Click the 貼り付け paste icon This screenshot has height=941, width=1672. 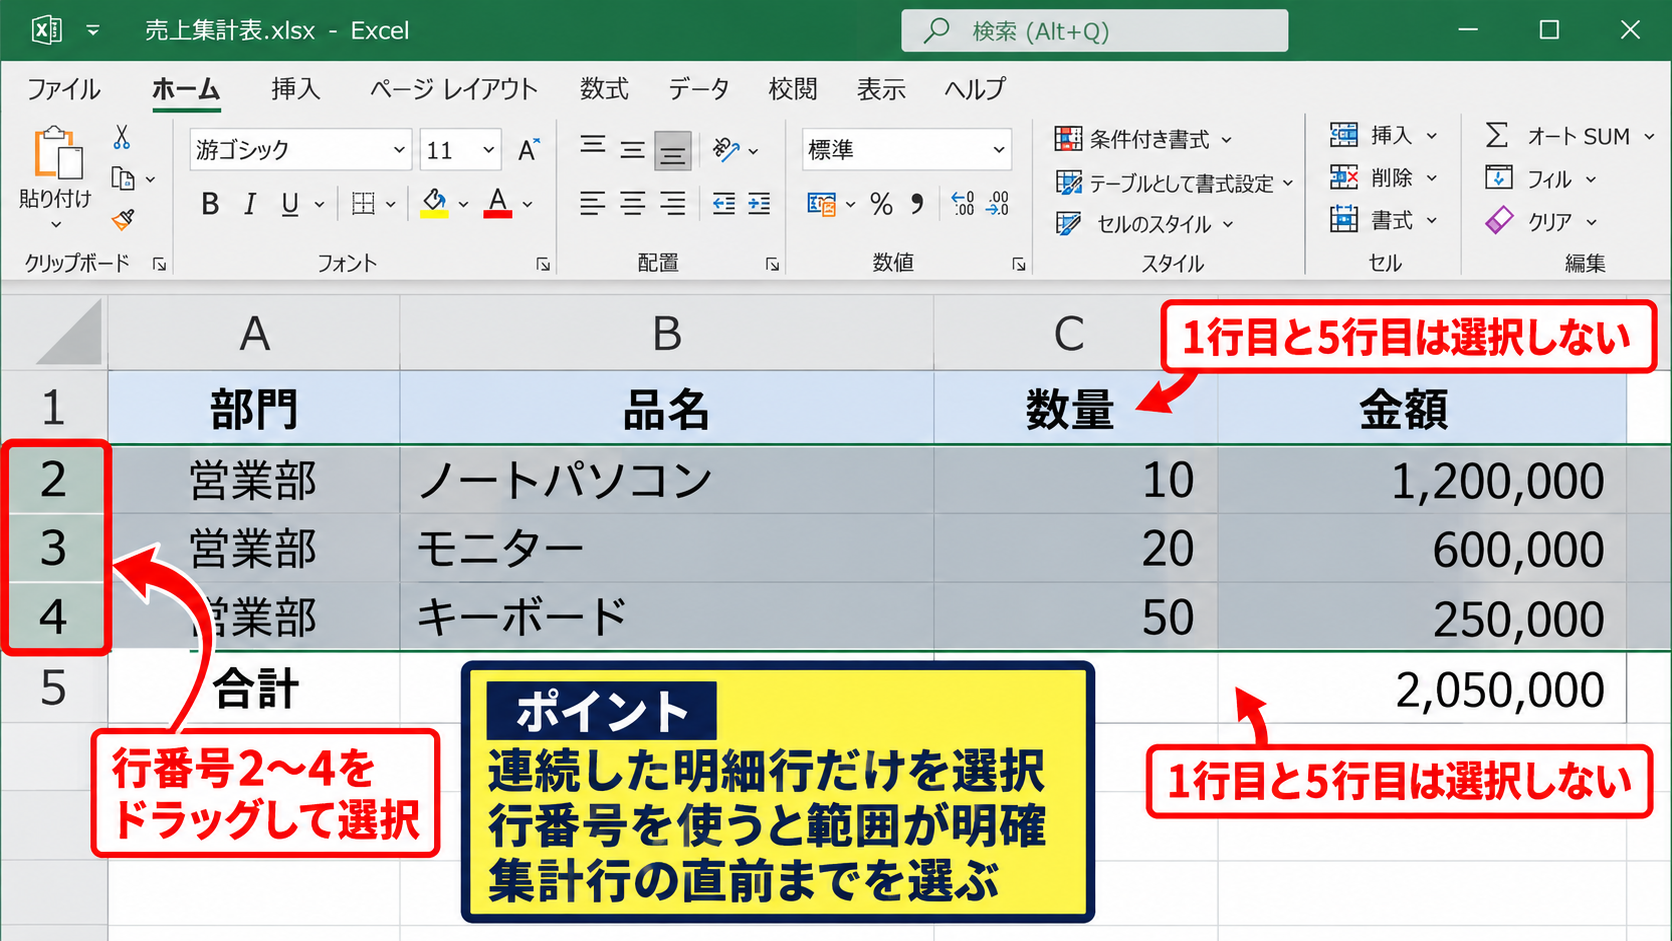(x=57, y=154)
